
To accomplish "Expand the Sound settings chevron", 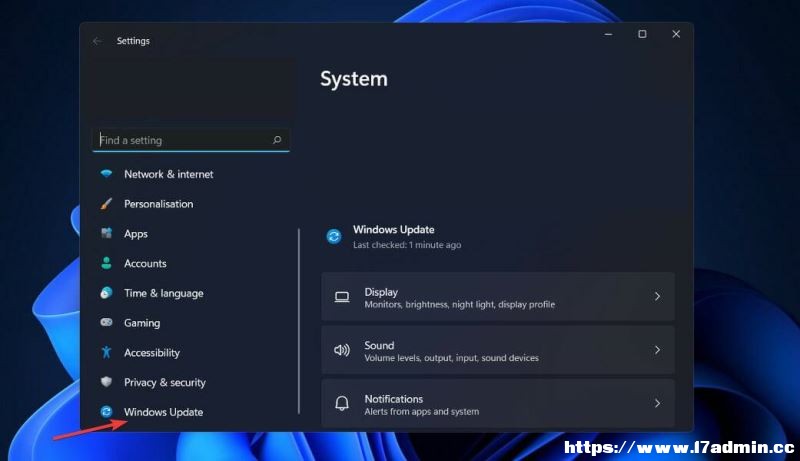I will pyautogui.click(x=657, y=350).
